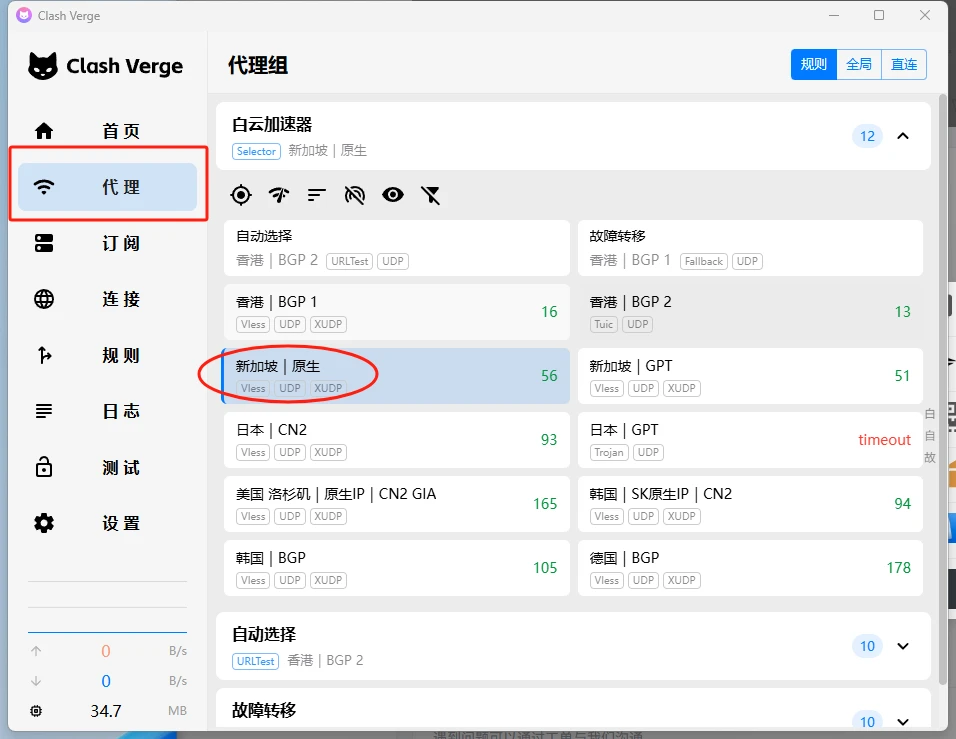Viewport: 956px width, 739px height.
Task: Click the crossed-out signal delay check icon
Action: tap(355, 195)
